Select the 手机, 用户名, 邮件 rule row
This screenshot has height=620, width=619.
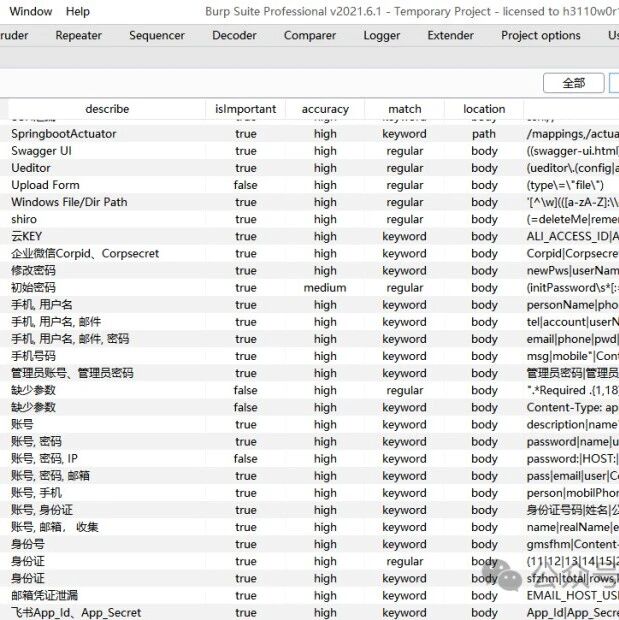309,321
